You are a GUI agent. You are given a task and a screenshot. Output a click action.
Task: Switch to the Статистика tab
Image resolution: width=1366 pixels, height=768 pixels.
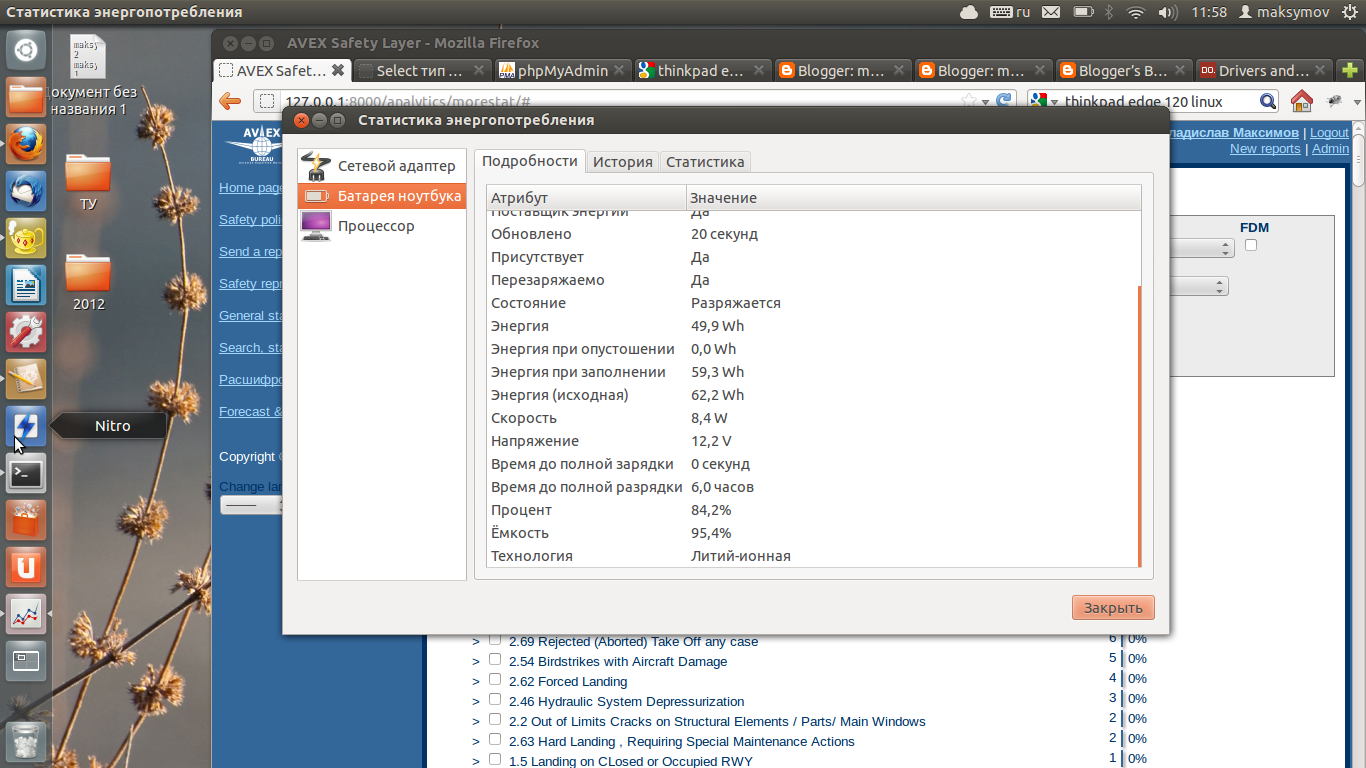(x=705, y=162)
